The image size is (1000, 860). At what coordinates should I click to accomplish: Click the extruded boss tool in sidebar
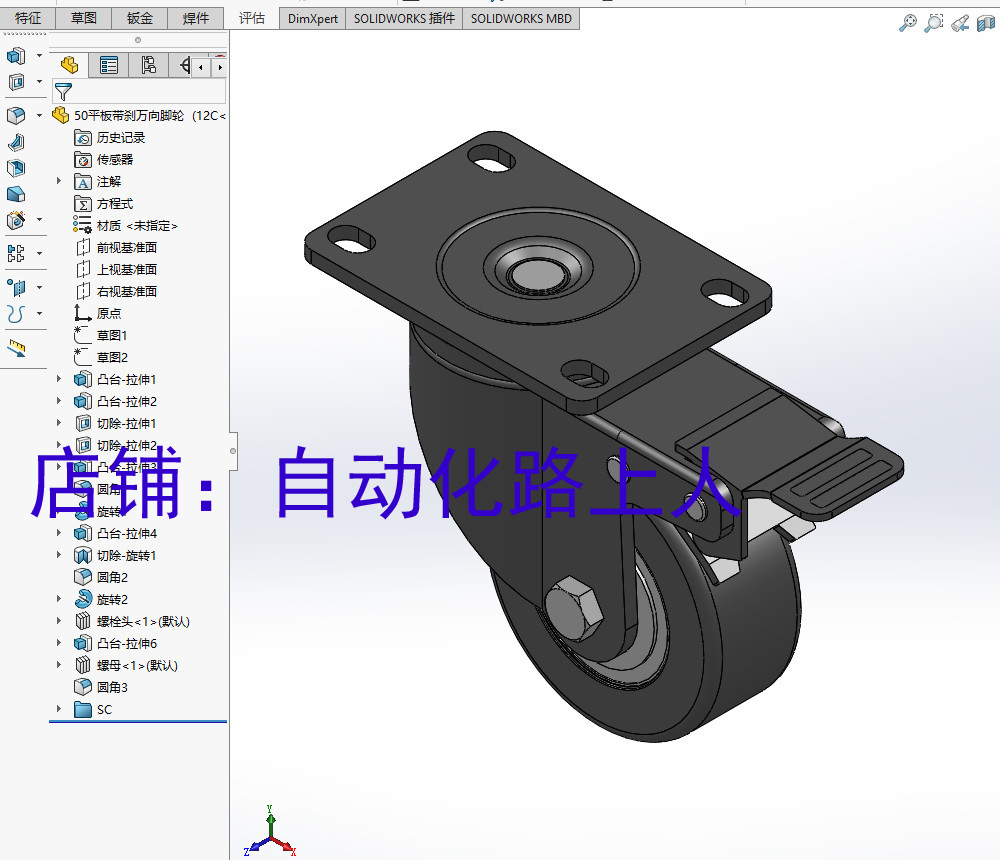pos(16,56)
